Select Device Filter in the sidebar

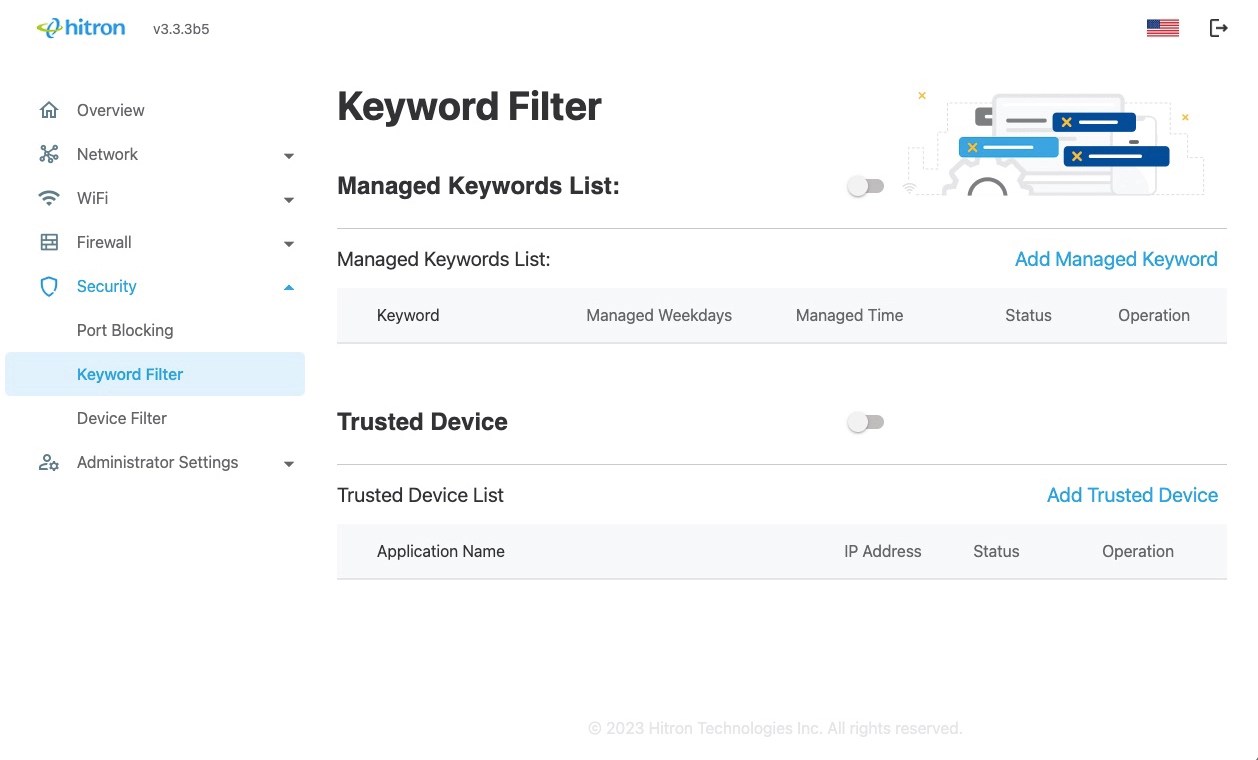coord(123,418)
